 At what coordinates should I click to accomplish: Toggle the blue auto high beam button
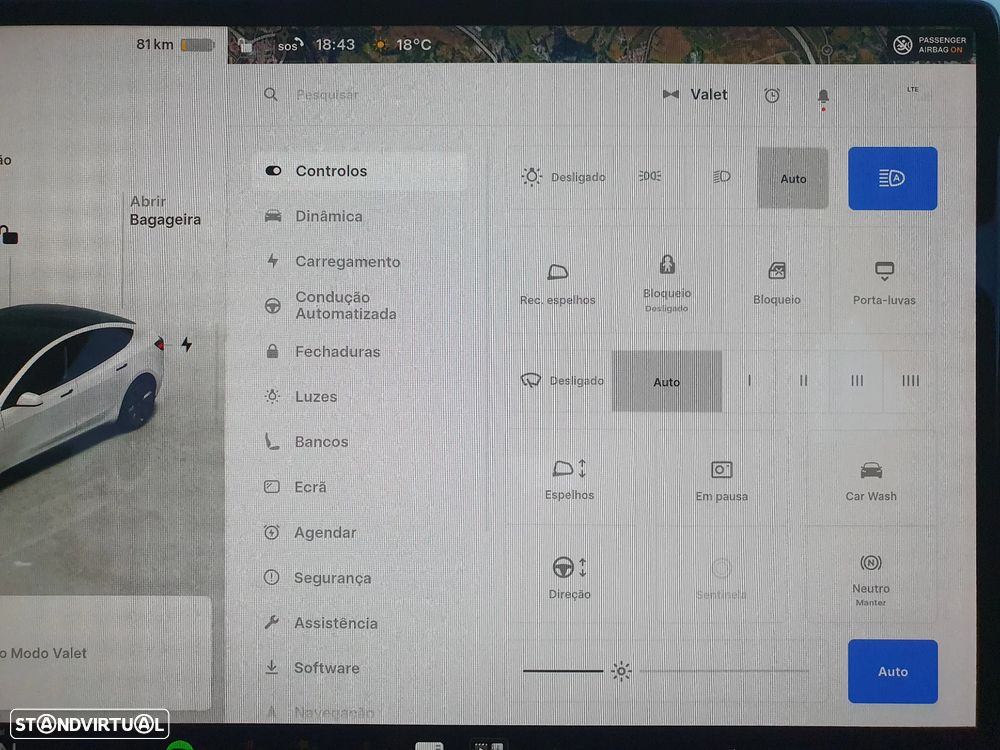pos(892,178)
